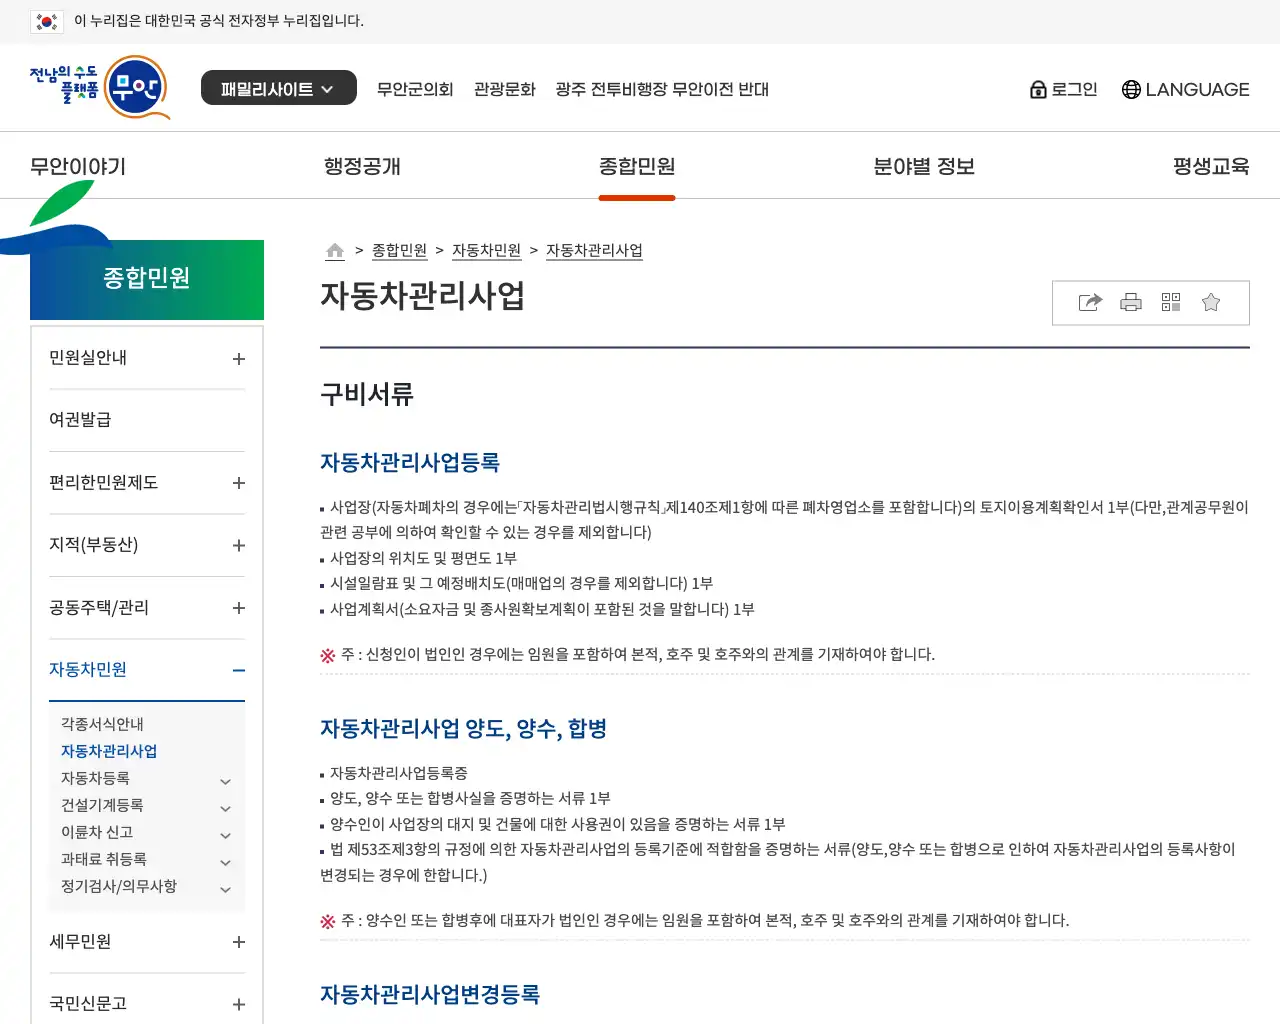Click the 무안군의회 header link

point(415,89)
